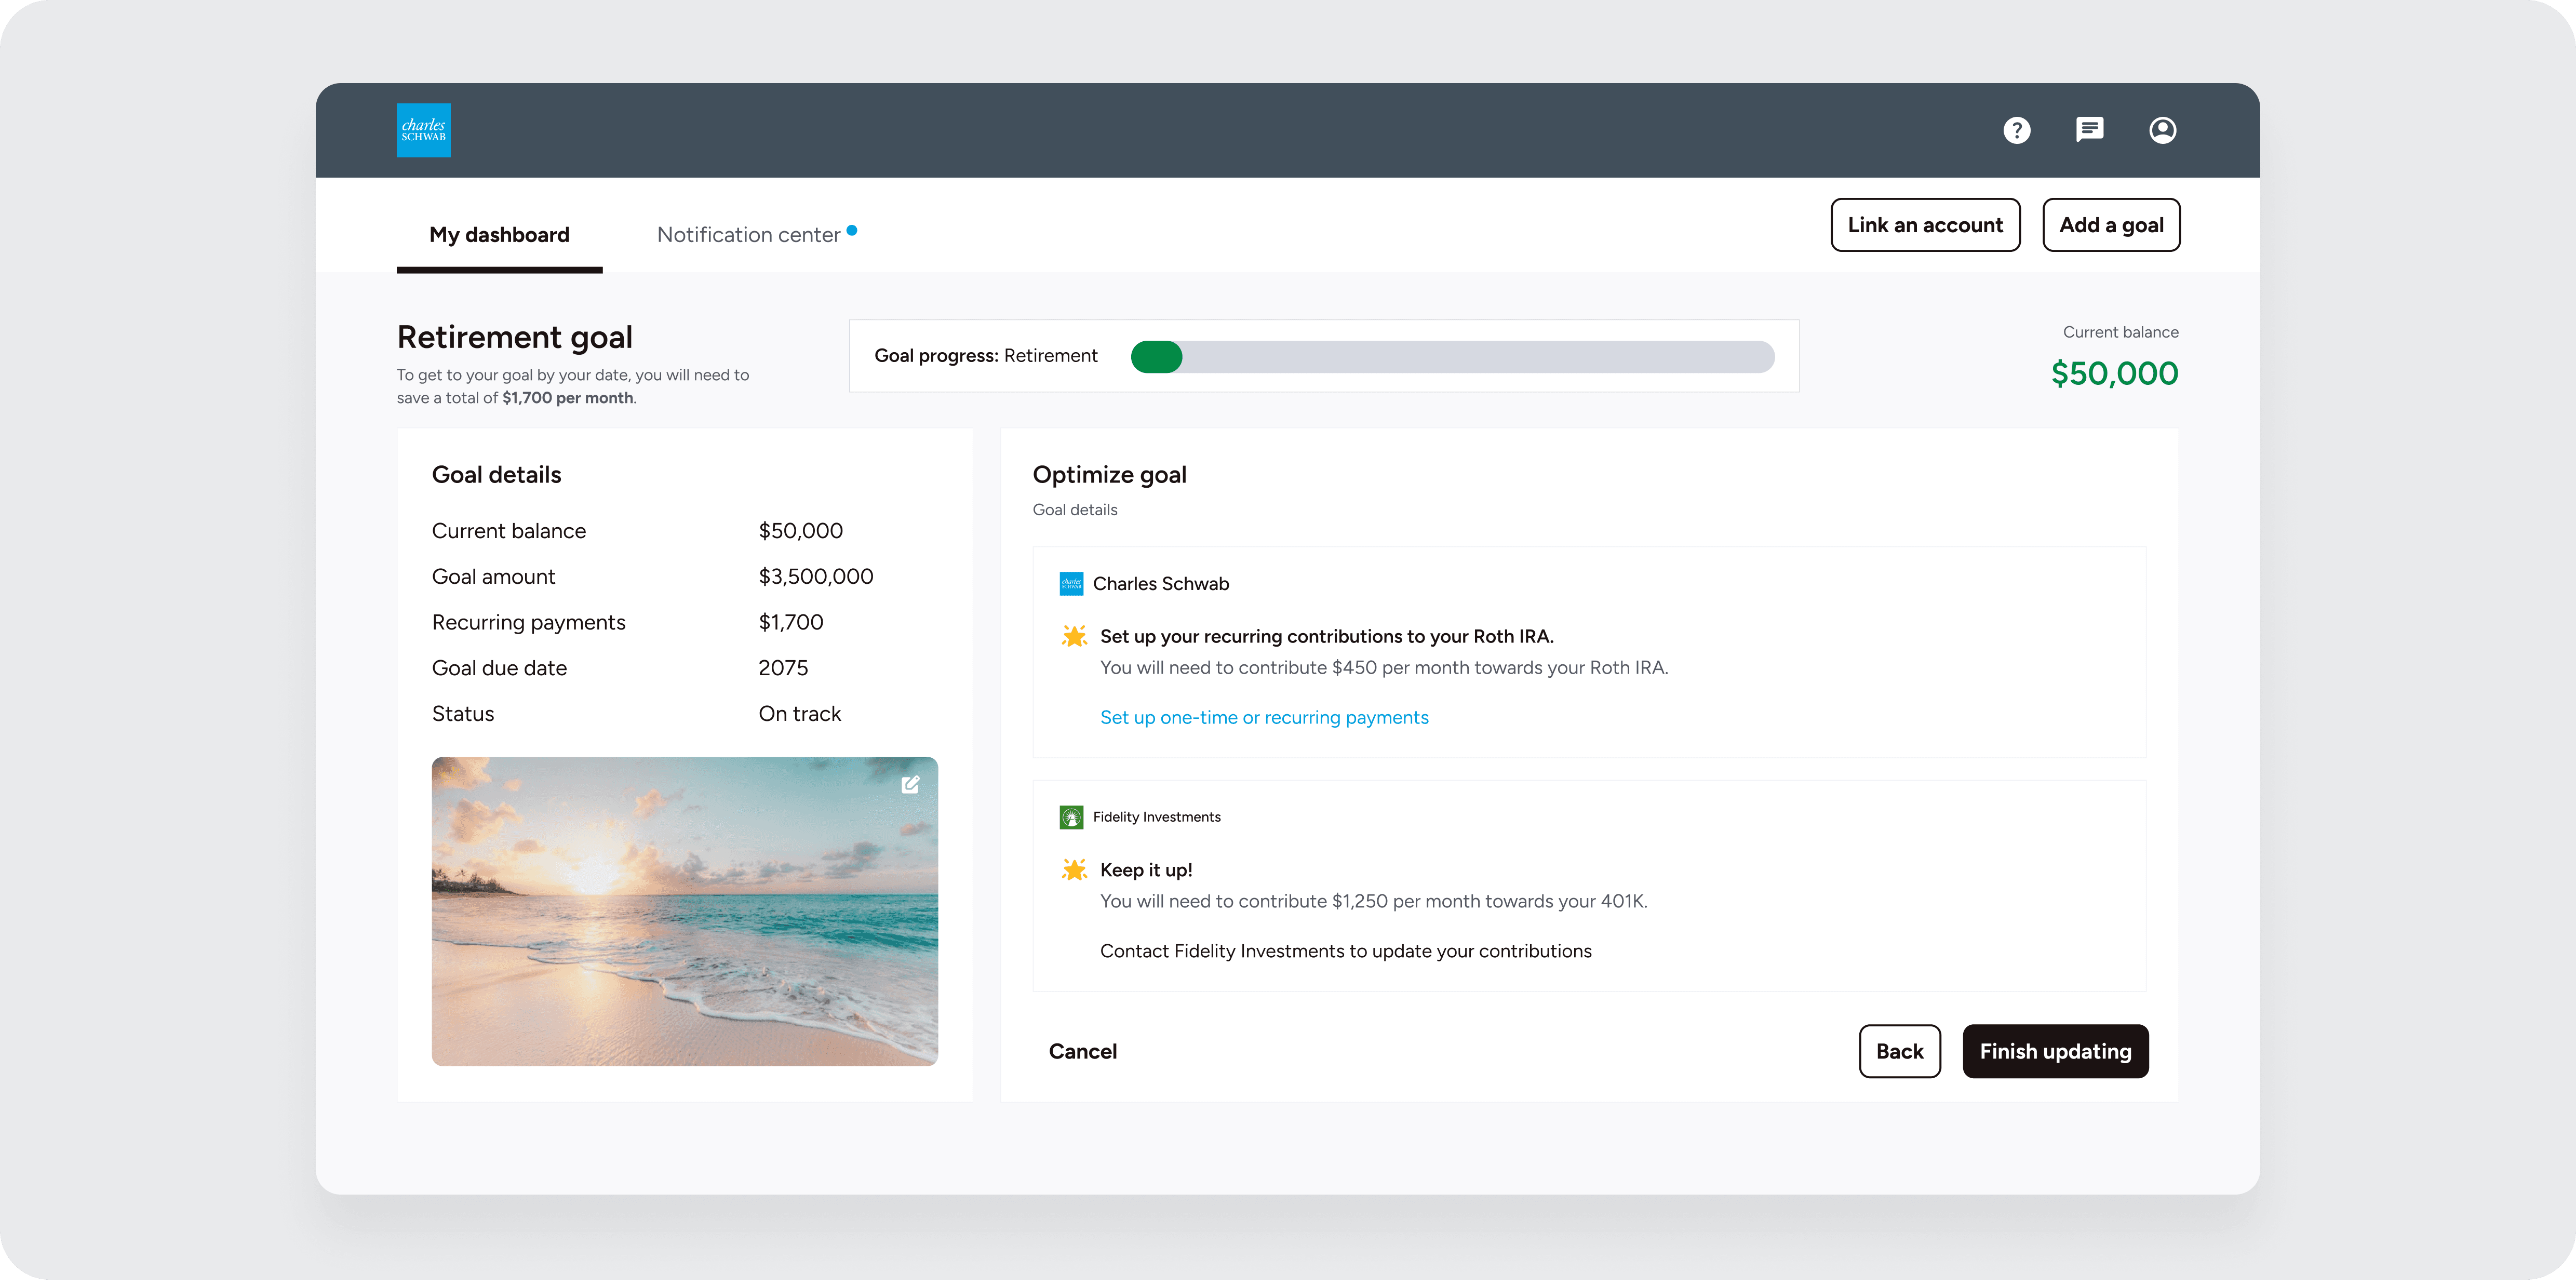Screen dimensions: 2576x1286
Task: Open the chat messages icon
Action: coord(2089,130)
